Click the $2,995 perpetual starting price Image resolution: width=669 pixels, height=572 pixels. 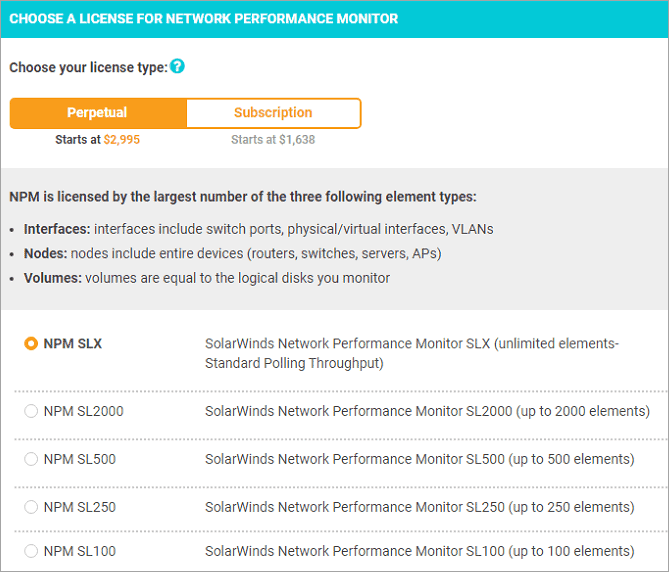(121, 140)
